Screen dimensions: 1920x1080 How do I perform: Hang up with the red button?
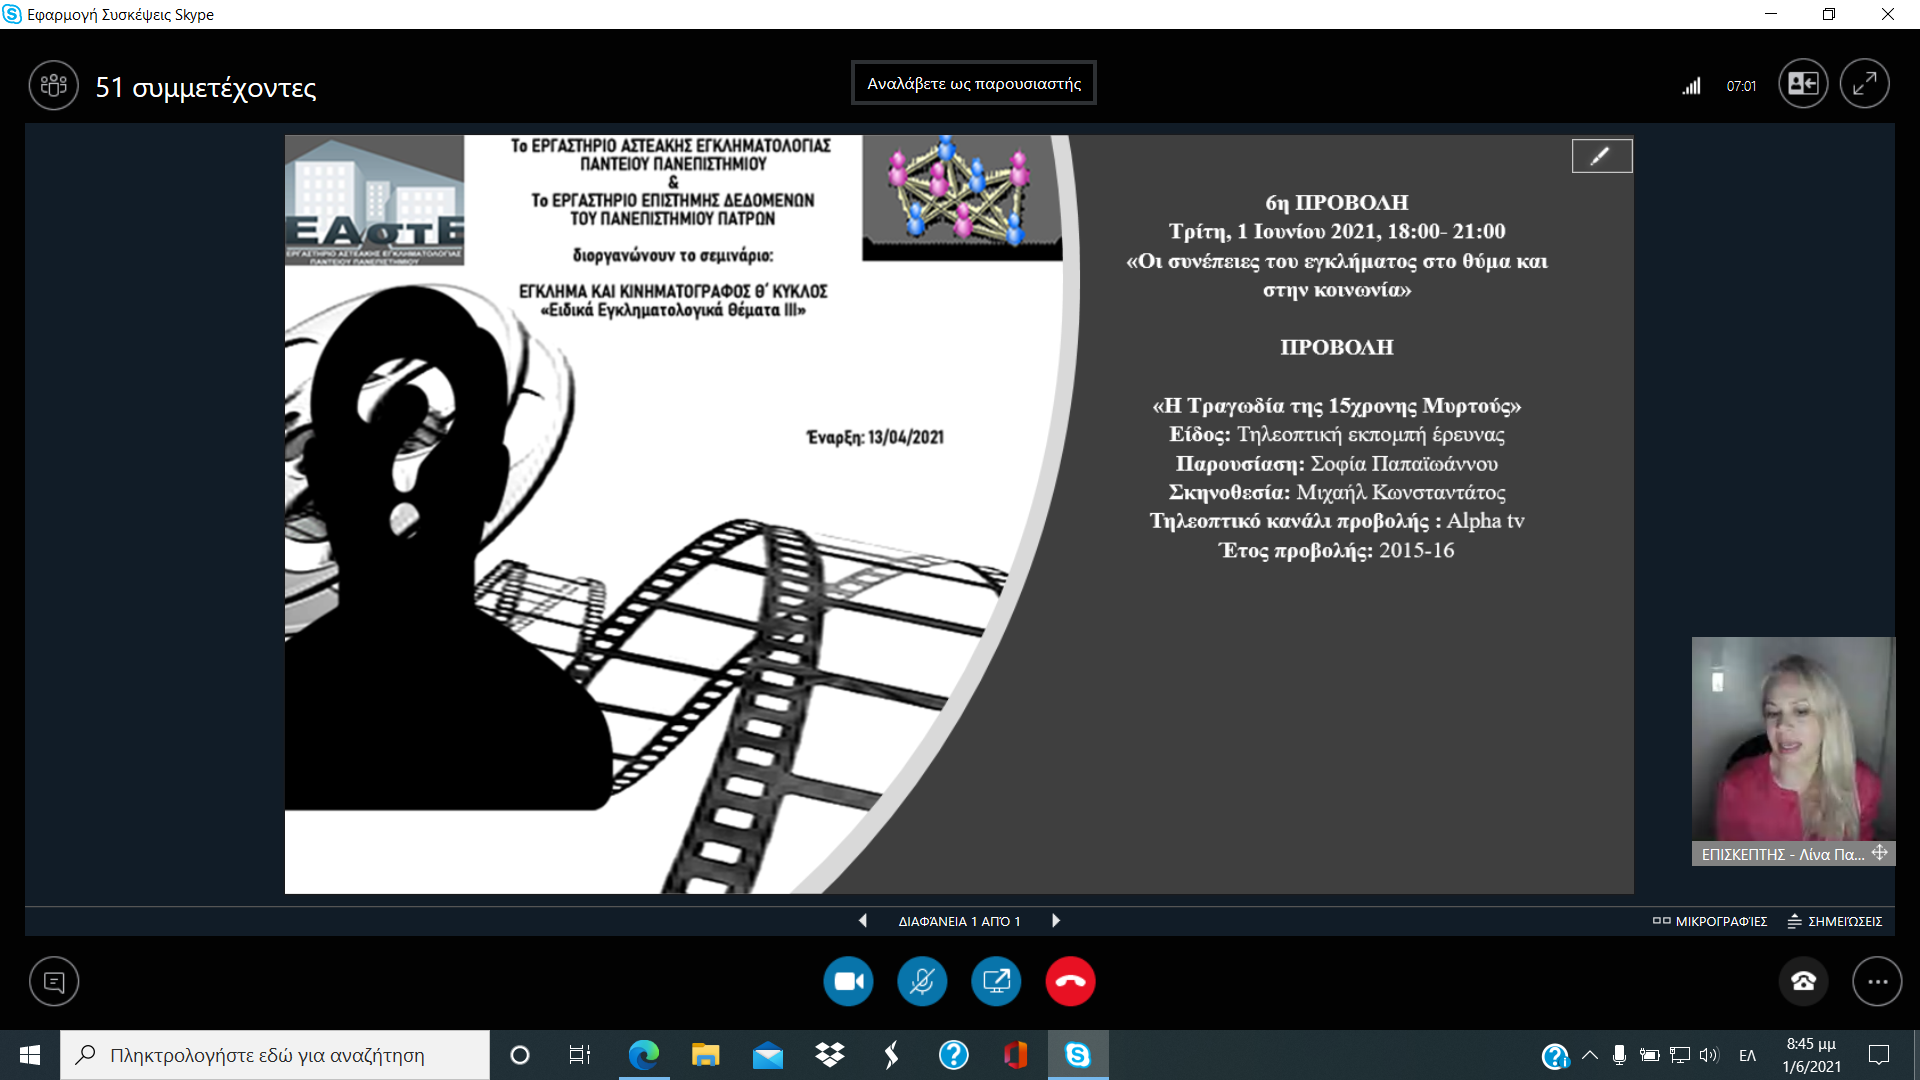(1070, 982)
